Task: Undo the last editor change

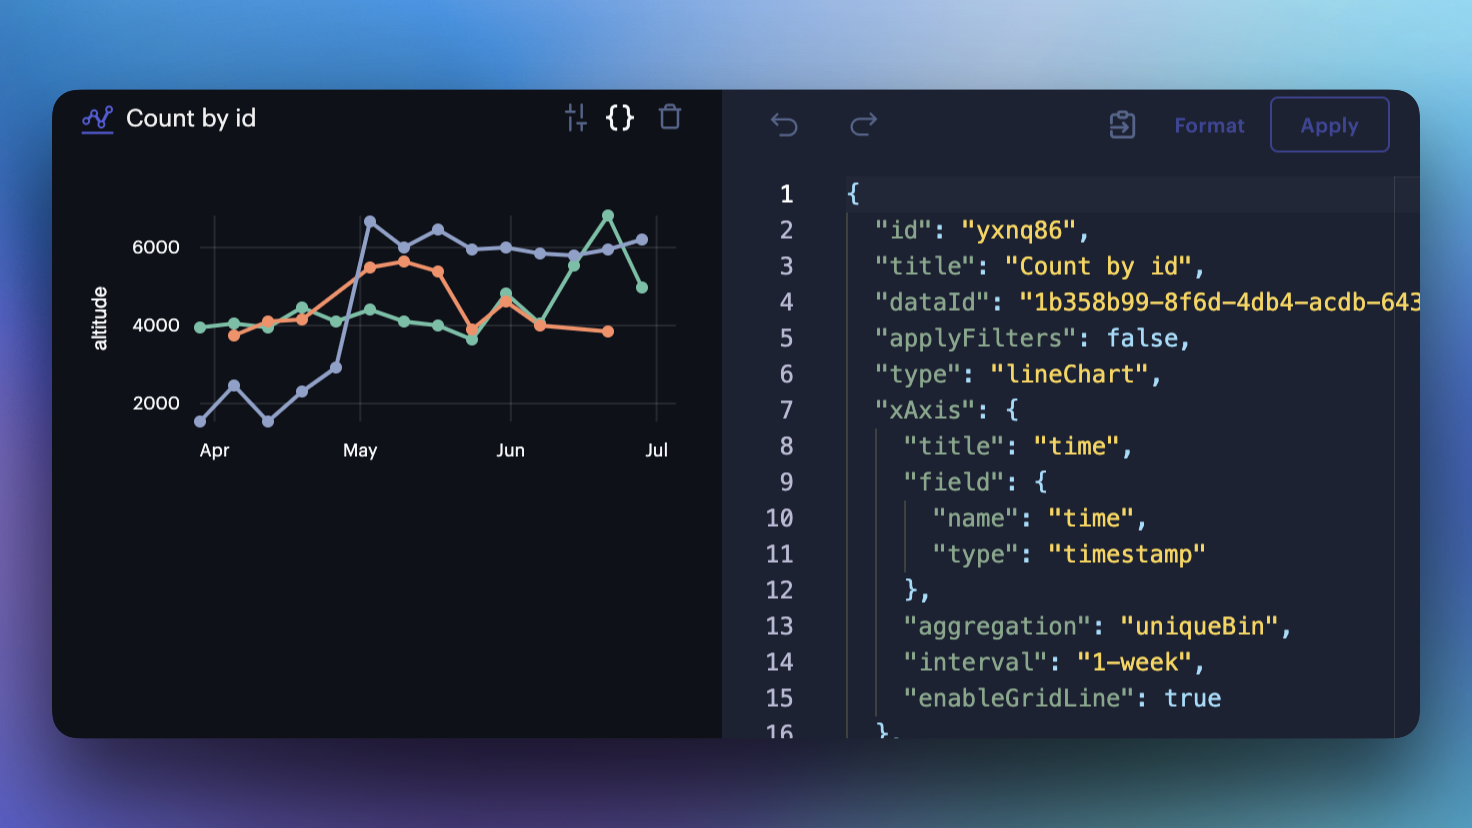Action: point(785,125)
